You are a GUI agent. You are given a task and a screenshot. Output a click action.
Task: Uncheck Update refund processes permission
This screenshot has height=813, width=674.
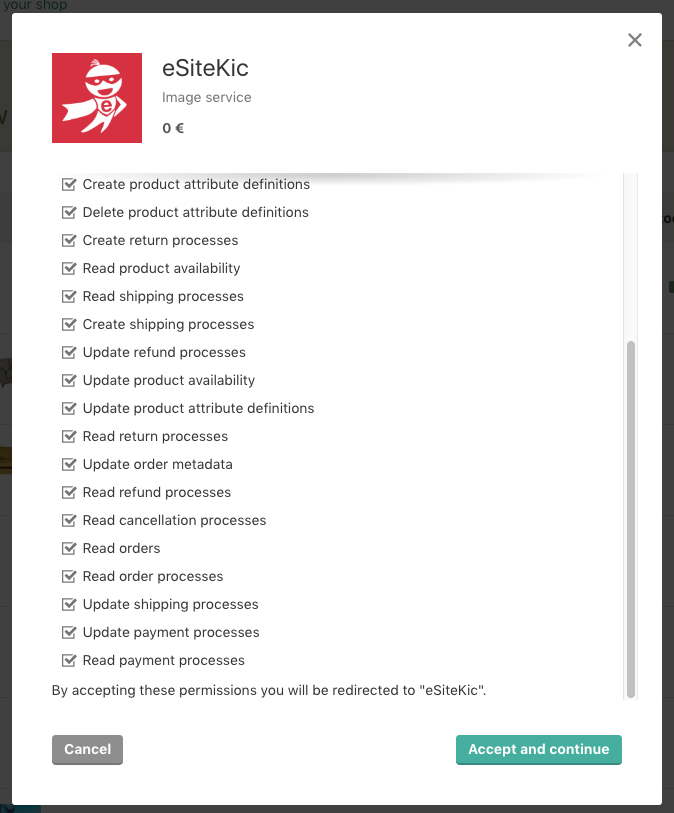coord(69,352)
